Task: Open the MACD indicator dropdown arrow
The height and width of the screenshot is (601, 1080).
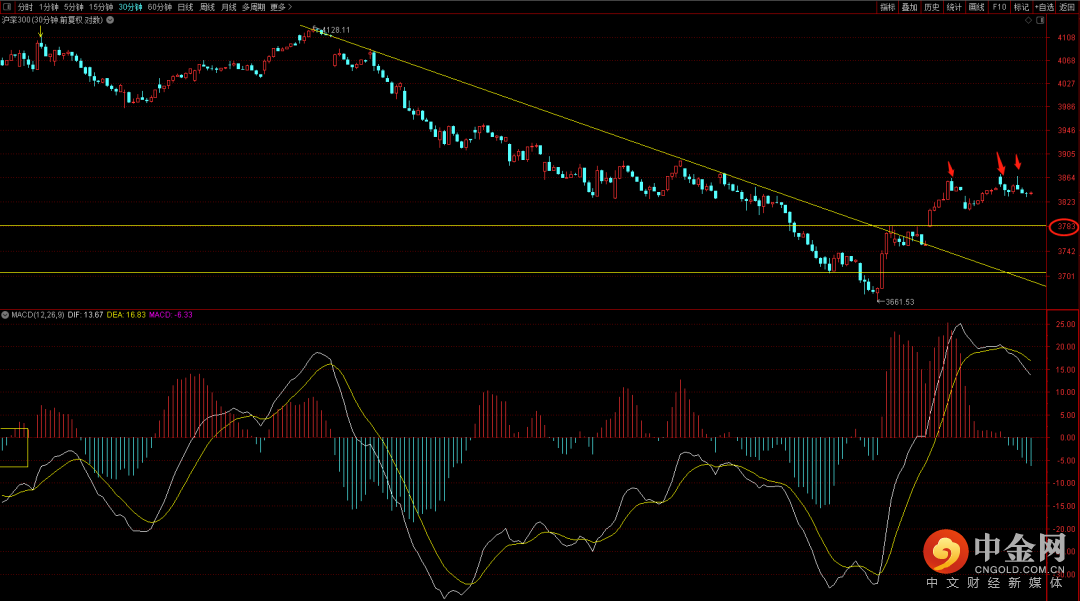Action: tap(6, 315)
